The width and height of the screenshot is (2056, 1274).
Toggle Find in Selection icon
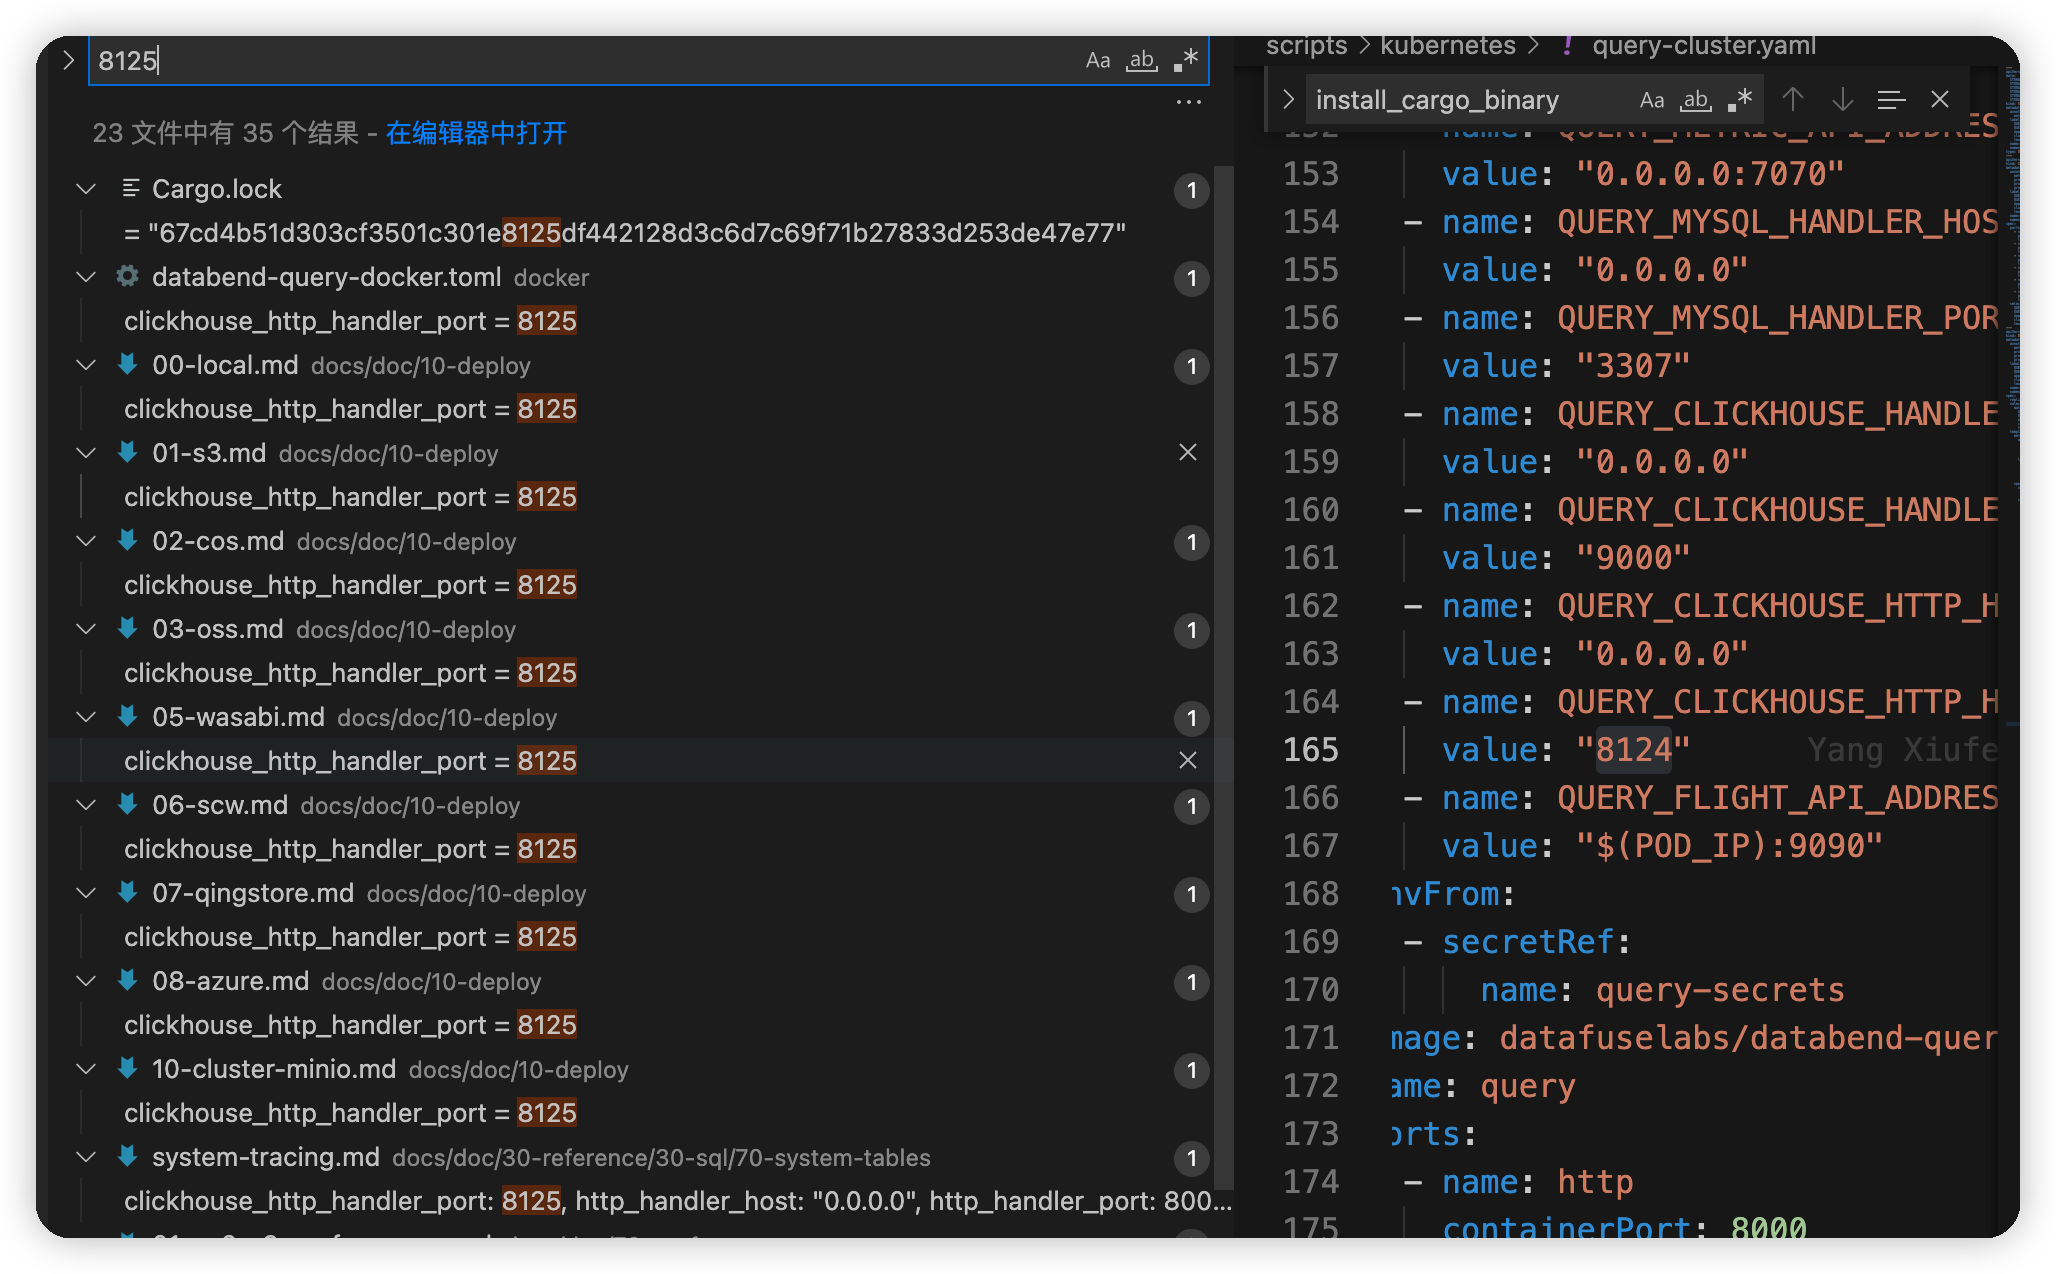[1891, 100]
